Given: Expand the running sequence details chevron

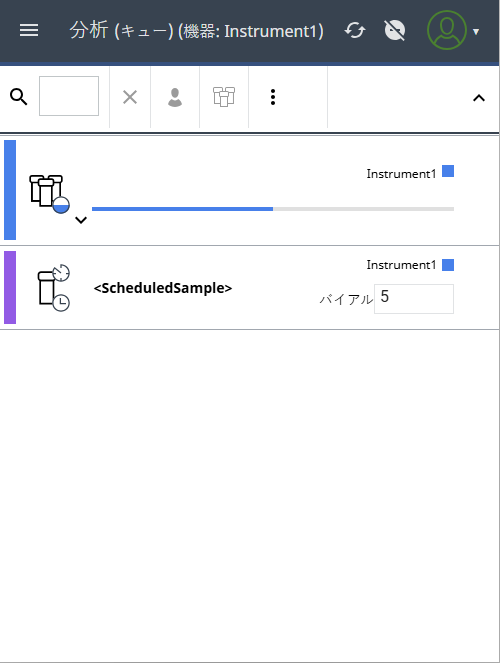Looking at the screenshot, I should click(x=81, y=220).
